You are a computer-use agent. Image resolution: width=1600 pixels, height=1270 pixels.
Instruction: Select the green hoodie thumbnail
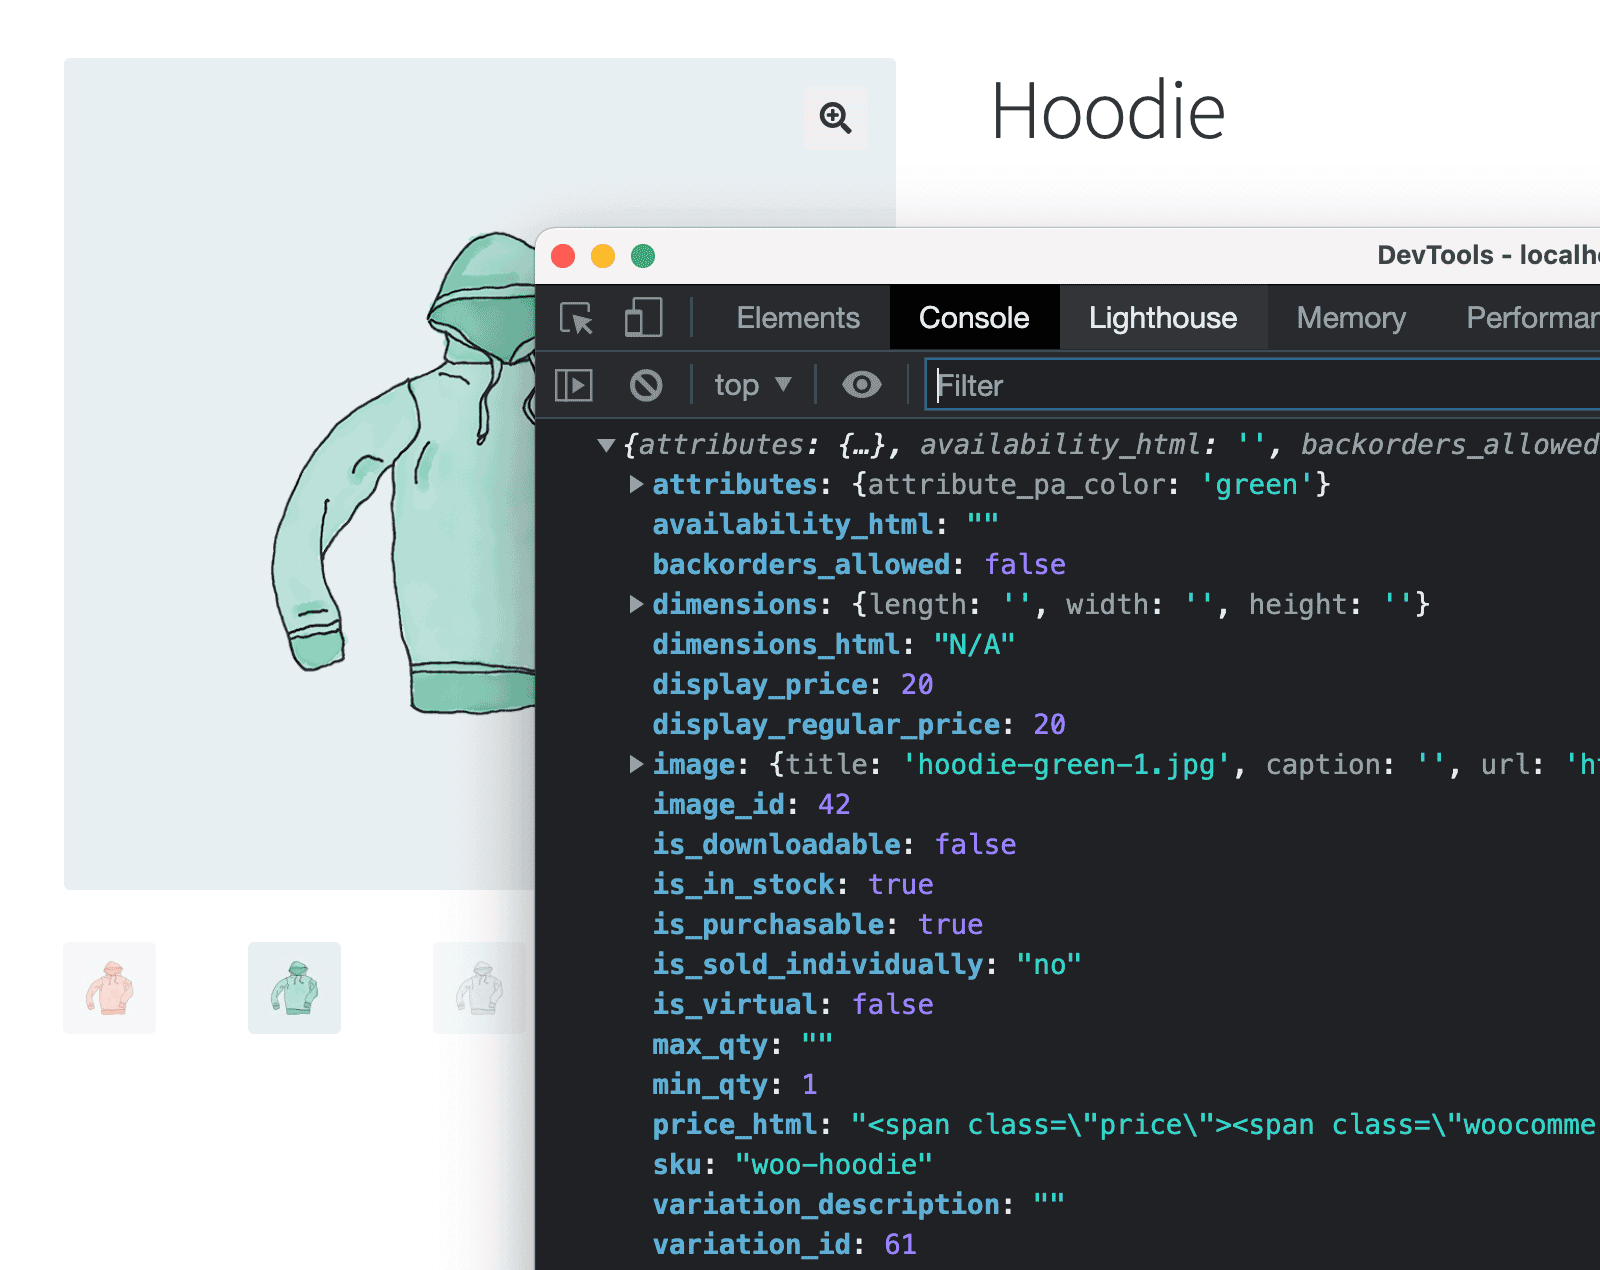click(294, 988)
